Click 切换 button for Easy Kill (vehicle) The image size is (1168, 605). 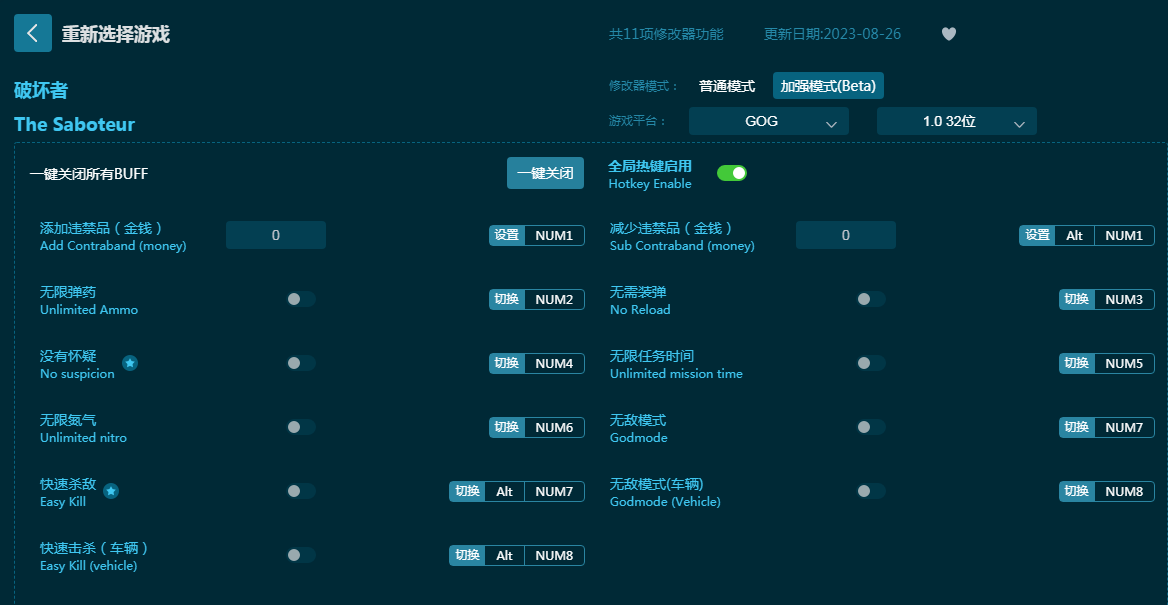(467, 556)
